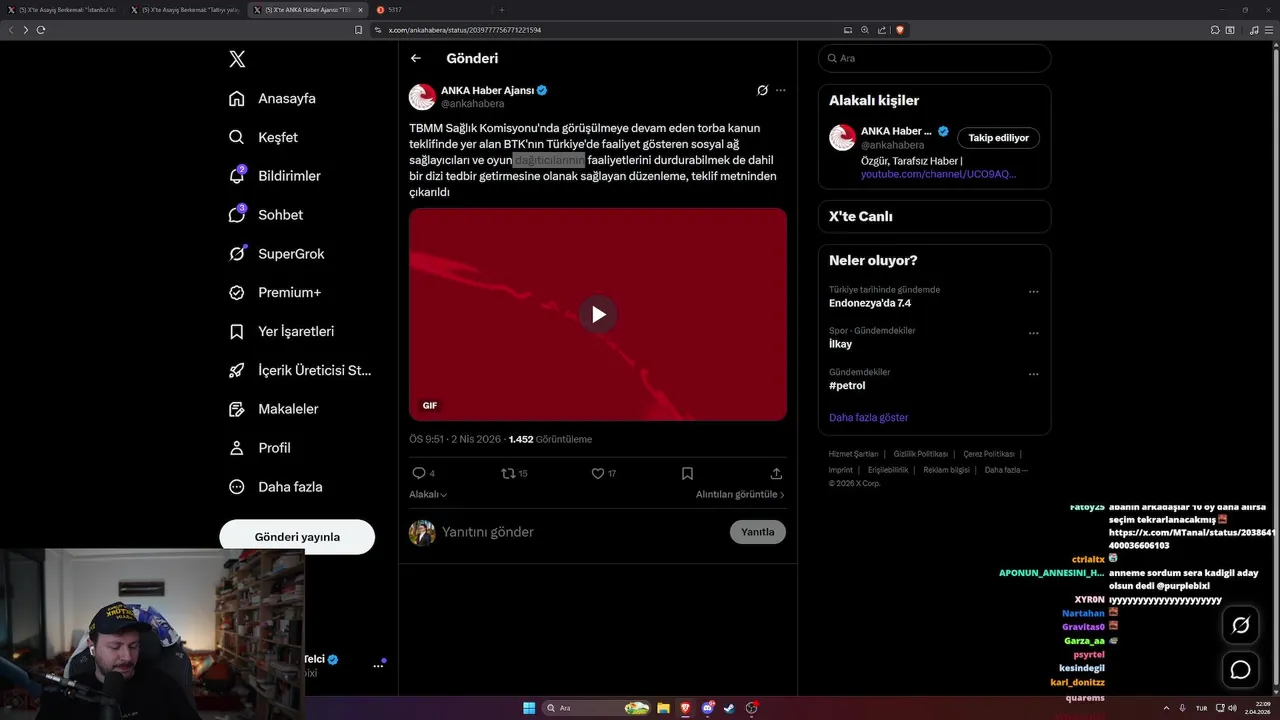Open #petrol trending topic
Viewport: 1280px width, 720px height.
(x=847, y=385)
